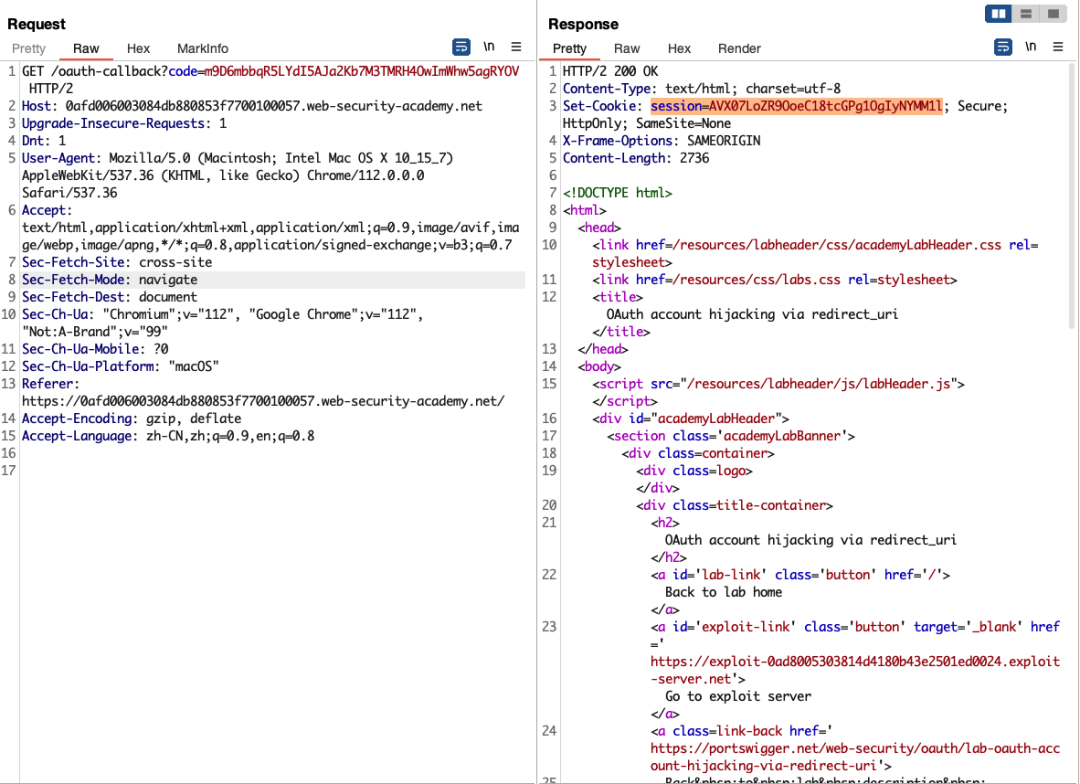Screen dimensions: 1080x784
Task: Click the User-Agent header line
Action: click(x=238, y=175)
